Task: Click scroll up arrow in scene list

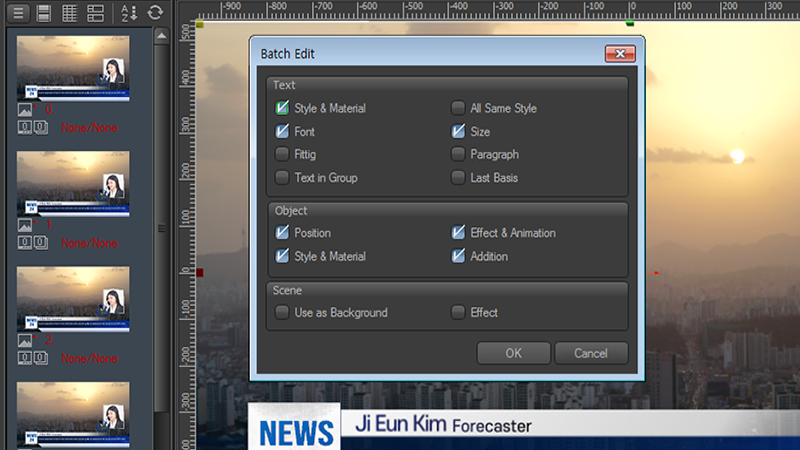Action: pos(161,36)
